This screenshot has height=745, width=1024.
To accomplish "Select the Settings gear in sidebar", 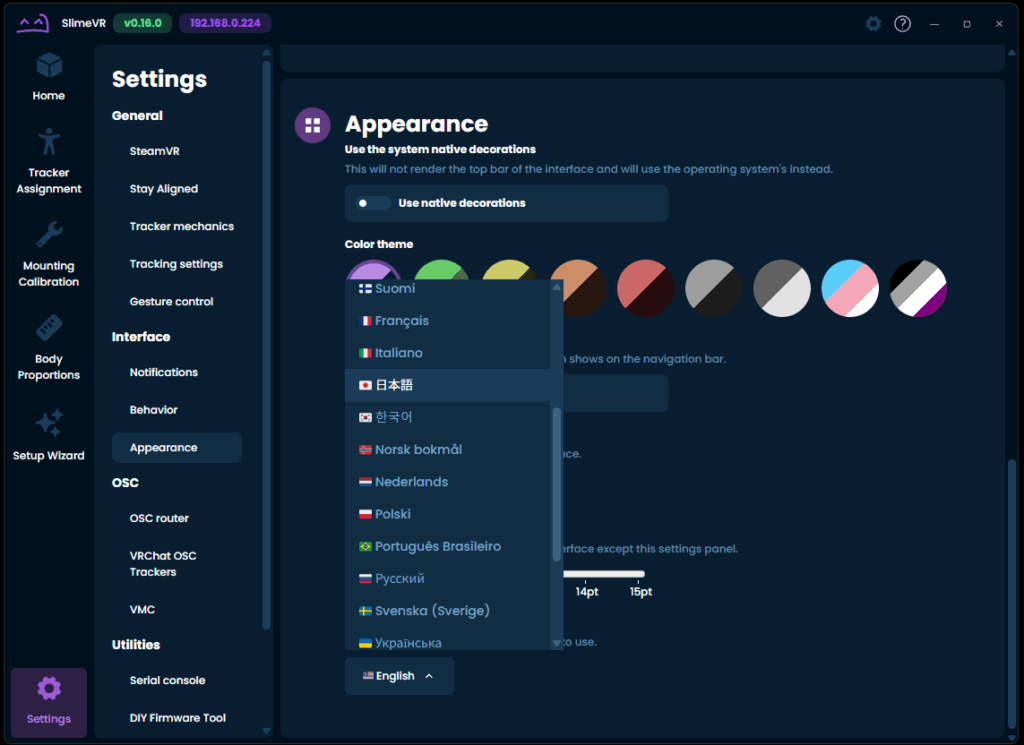I will pos(48,702).
